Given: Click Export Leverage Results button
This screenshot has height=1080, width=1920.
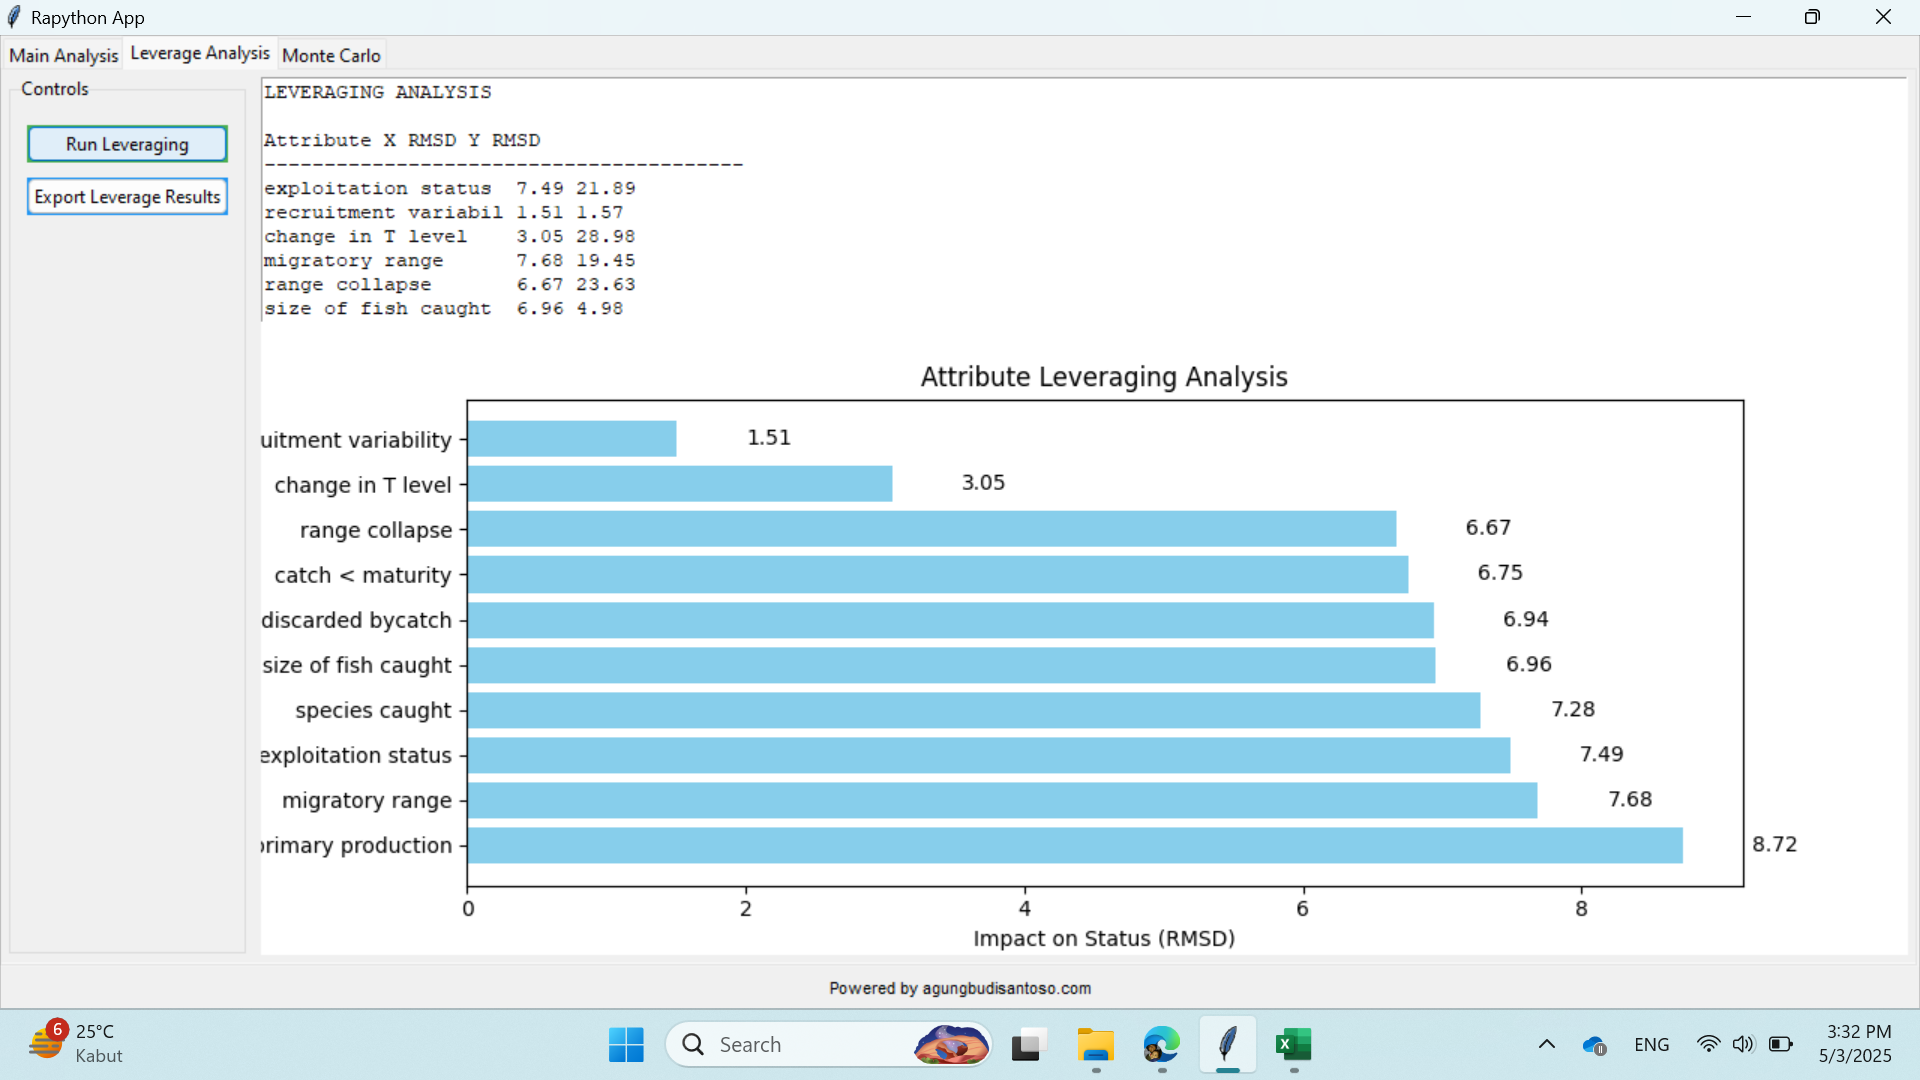Looking at the screenshot, I should point(127,197).
